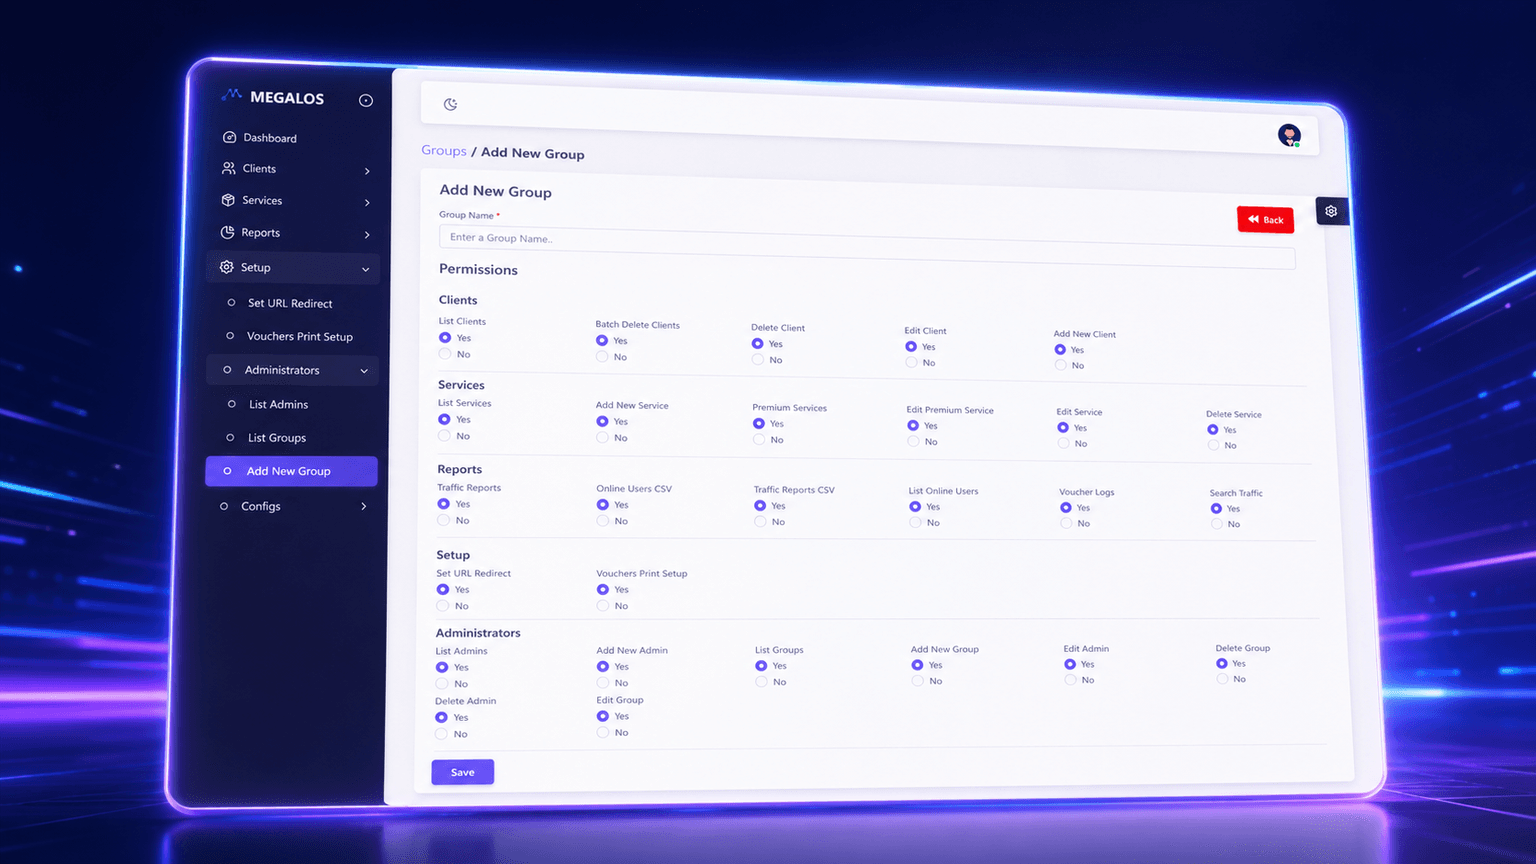
Task: Open the user avatar profile menu
Action: (1289, 135)
